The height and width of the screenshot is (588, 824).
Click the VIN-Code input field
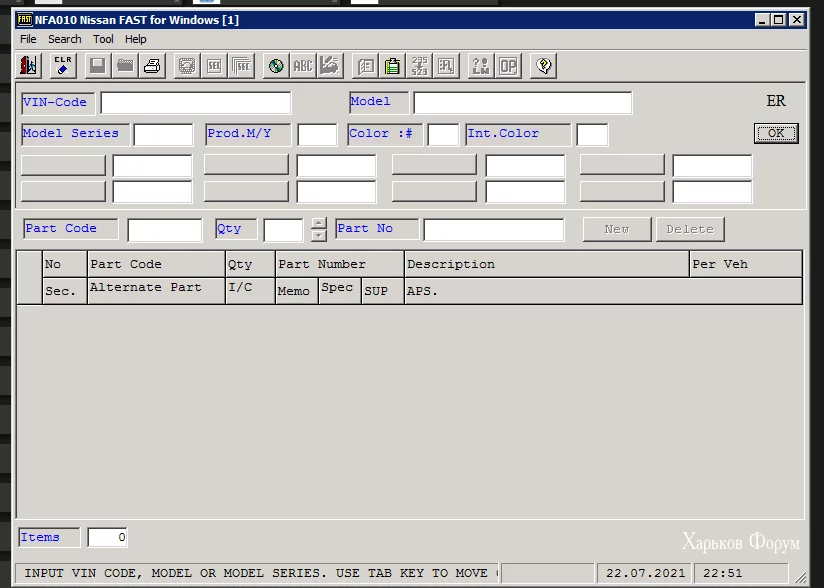(195, 103)
